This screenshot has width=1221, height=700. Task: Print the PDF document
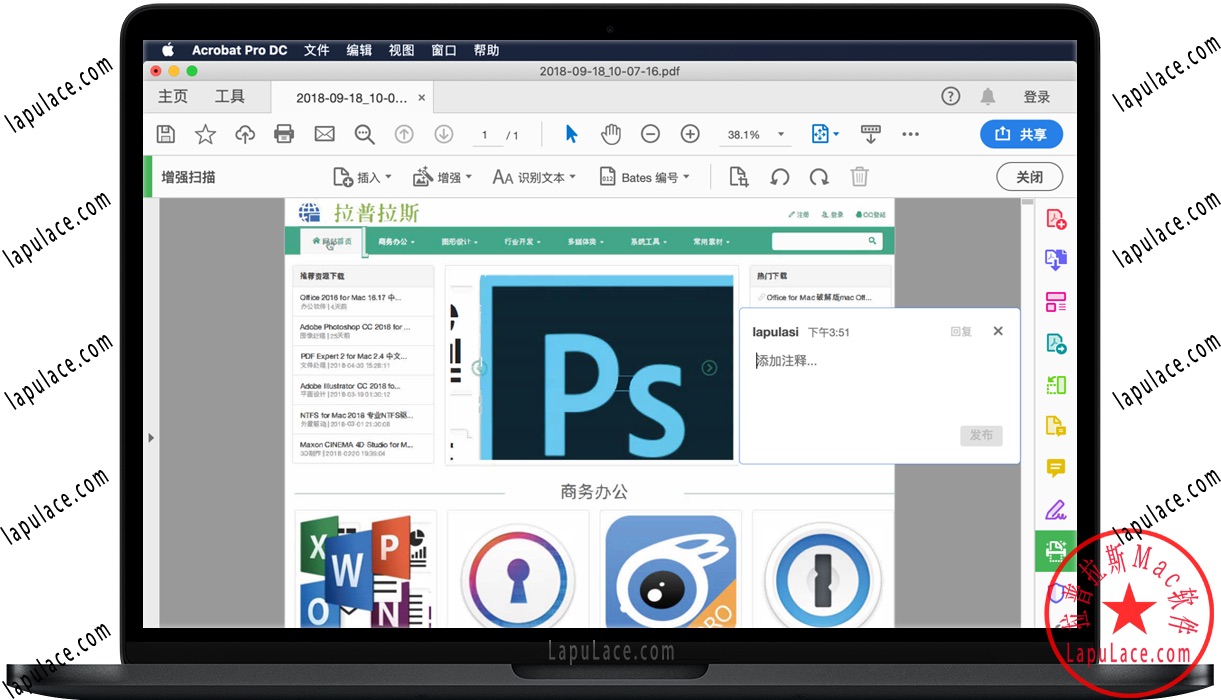(x=284, y=133)
